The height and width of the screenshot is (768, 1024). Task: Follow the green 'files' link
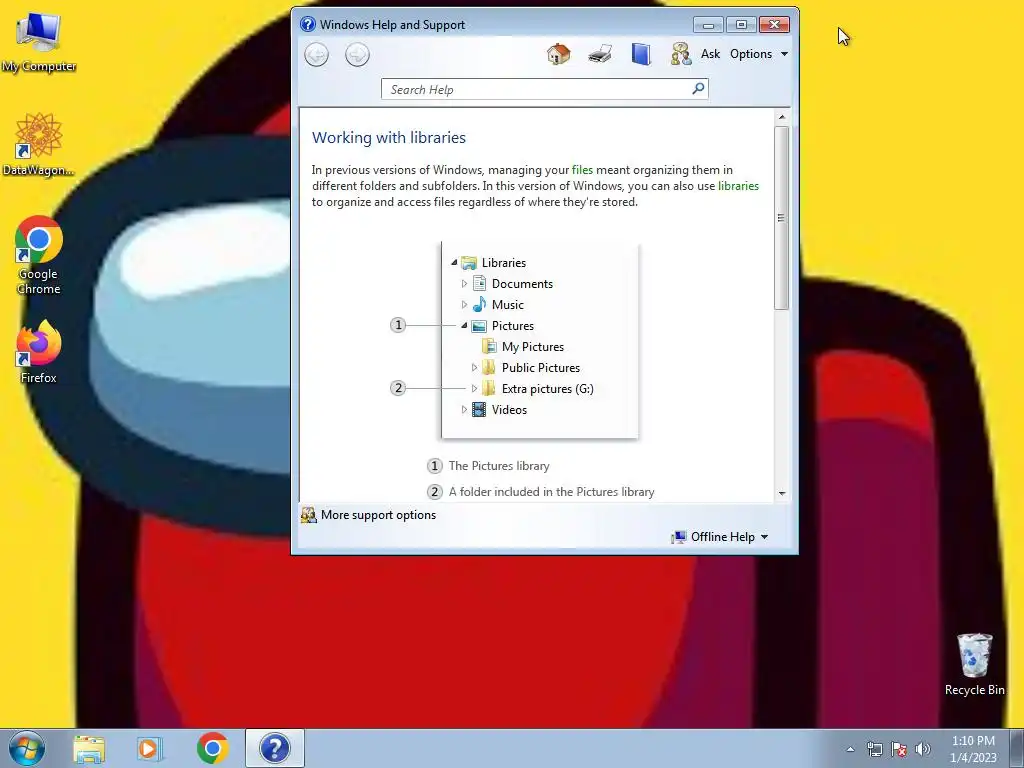pos(582,170)
